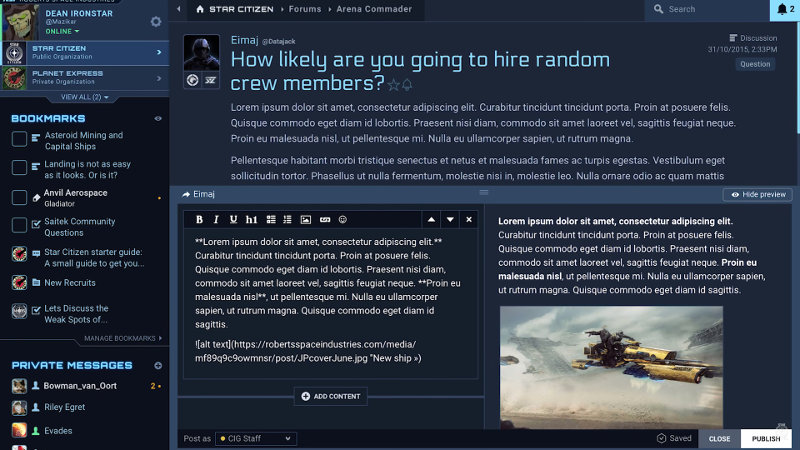Viewport: 800px width, 450px height.
Task: Apply bold formatting in the editor toolbar
Action: 199,219
